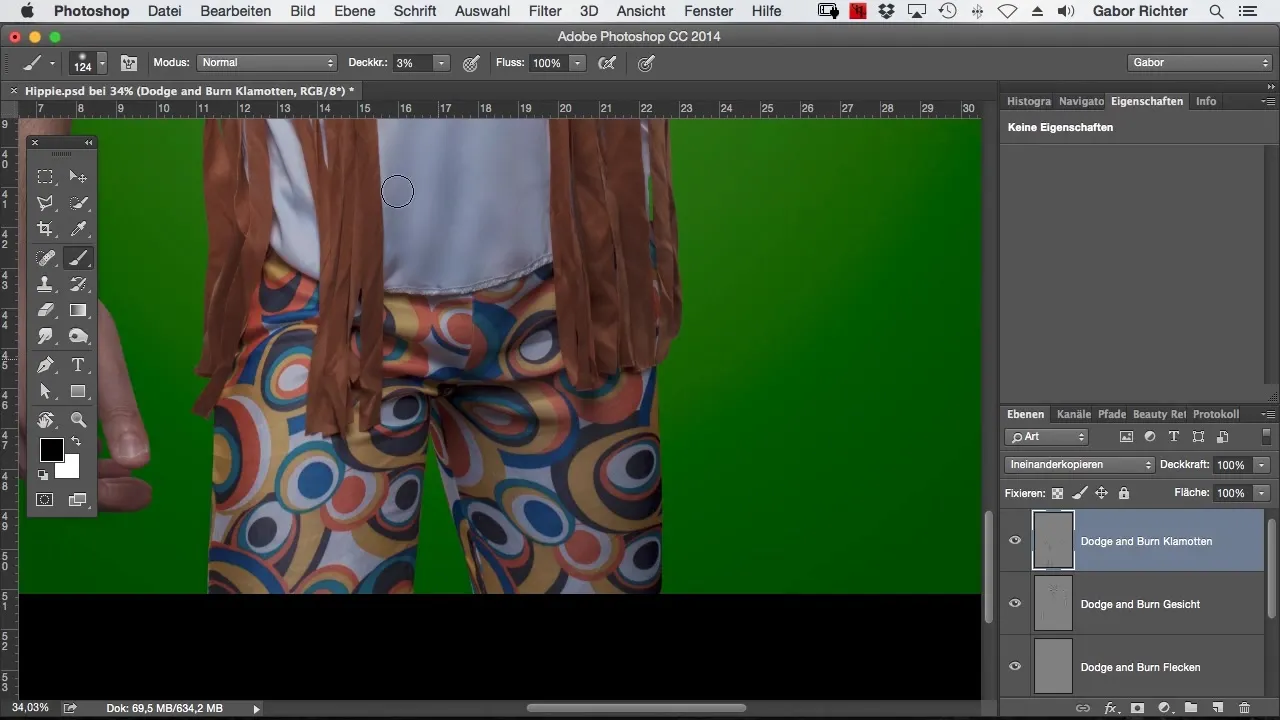Swap foreground and background colors
Screen dimensions: 1280x720
click(76, 442)
